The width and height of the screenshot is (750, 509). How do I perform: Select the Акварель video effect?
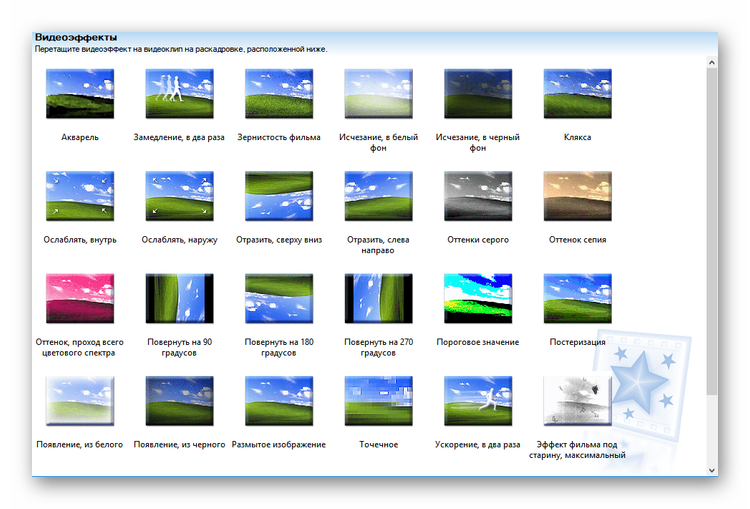pyautogui.click(x=80, y=94)
